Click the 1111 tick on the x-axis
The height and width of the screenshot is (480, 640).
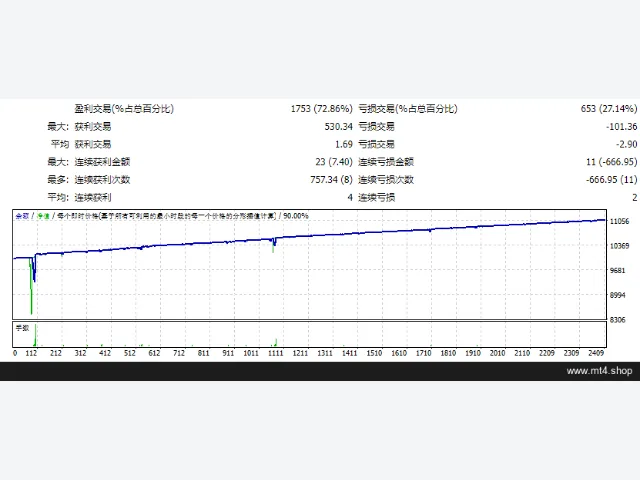pos(276,353)
